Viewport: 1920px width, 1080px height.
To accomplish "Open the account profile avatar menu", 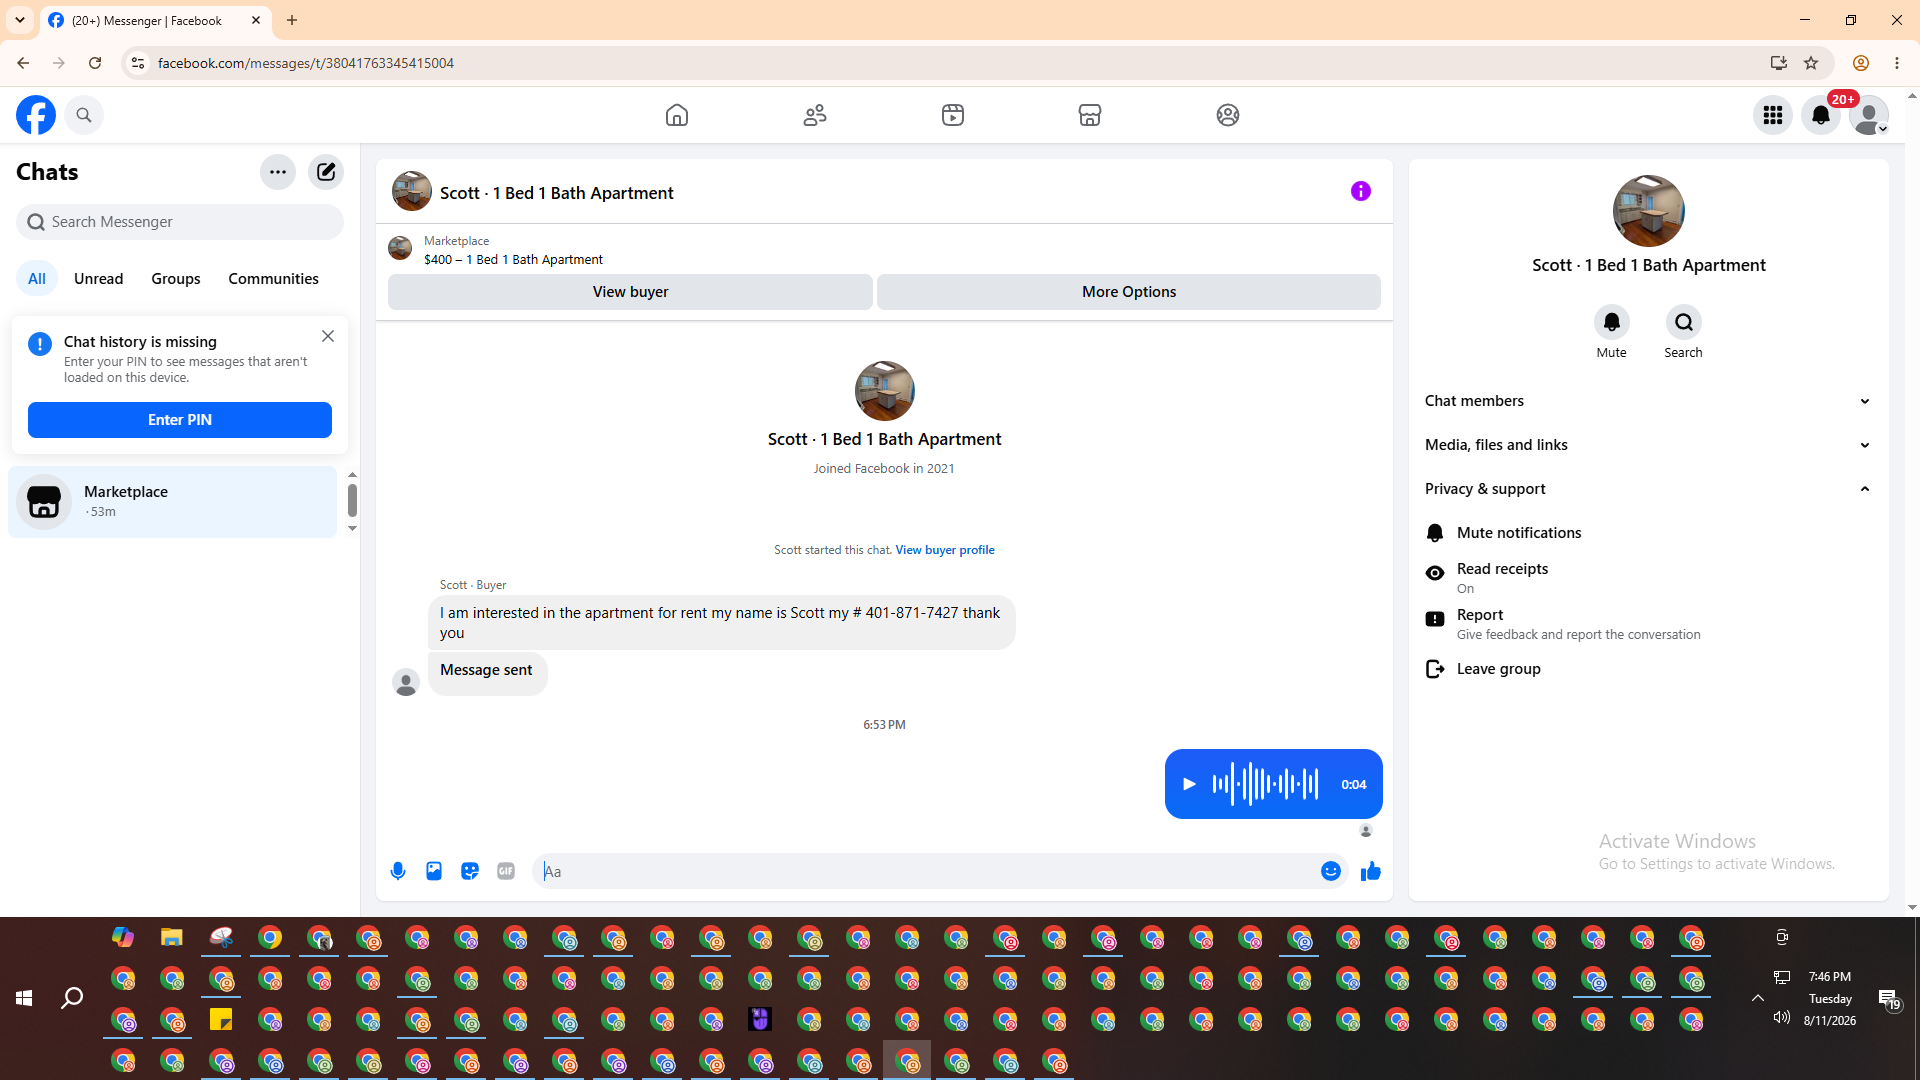I will click(1869, 115).
